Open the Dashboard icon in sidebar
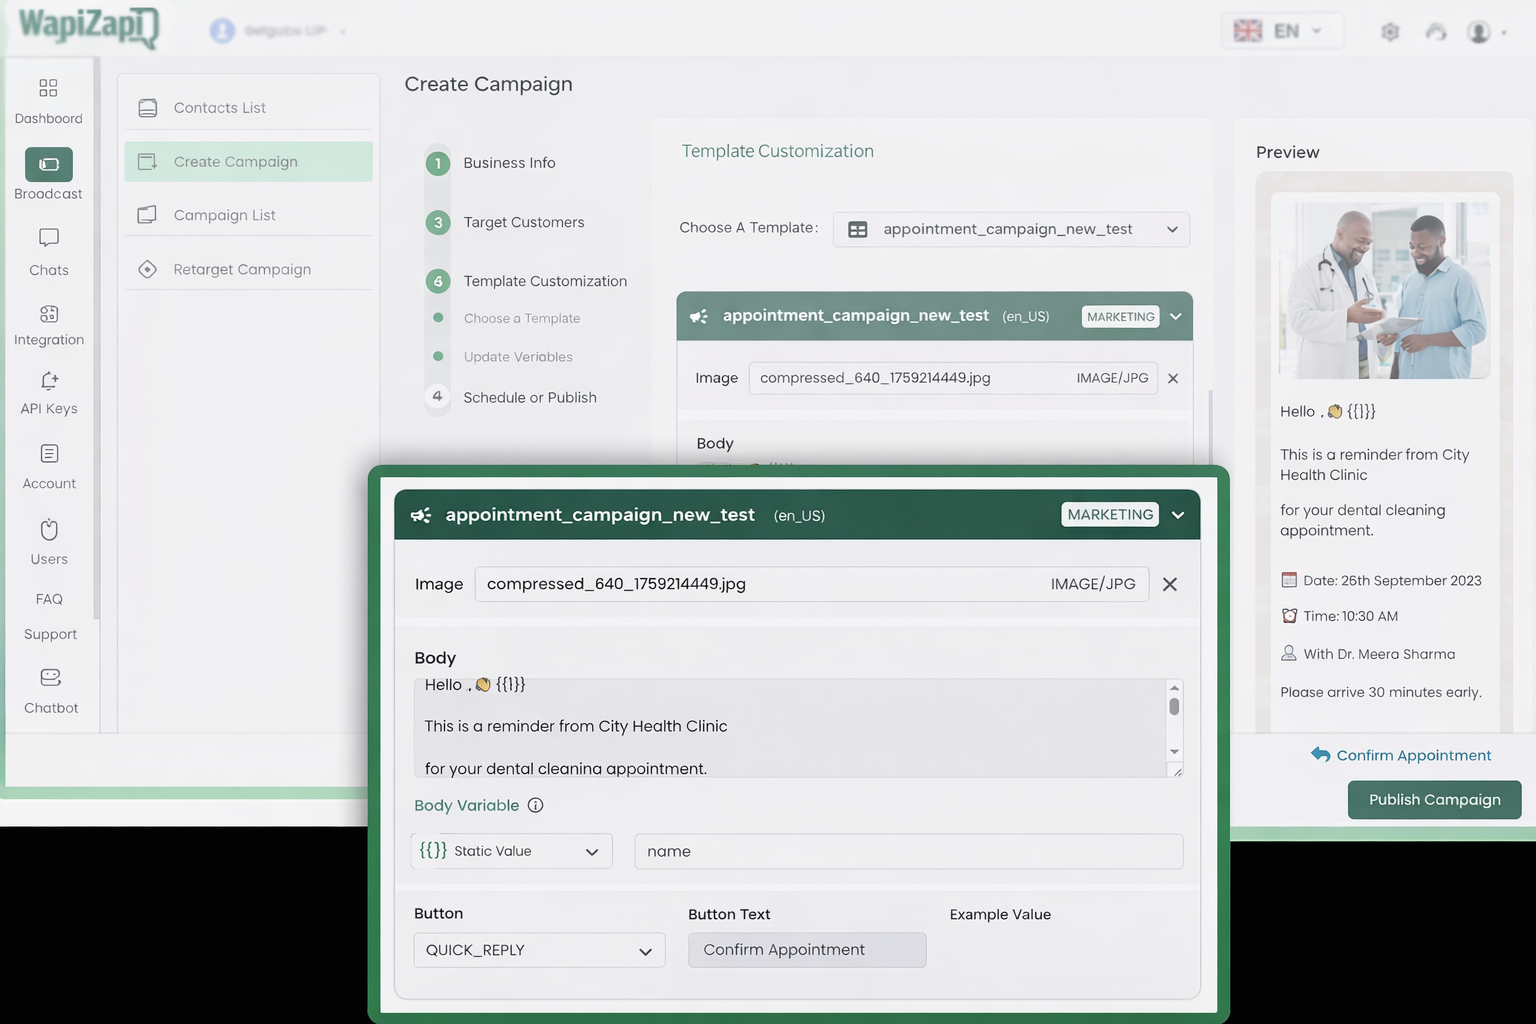The height and width of the screenshot is (1024, 1536). [x=48, y=88]
